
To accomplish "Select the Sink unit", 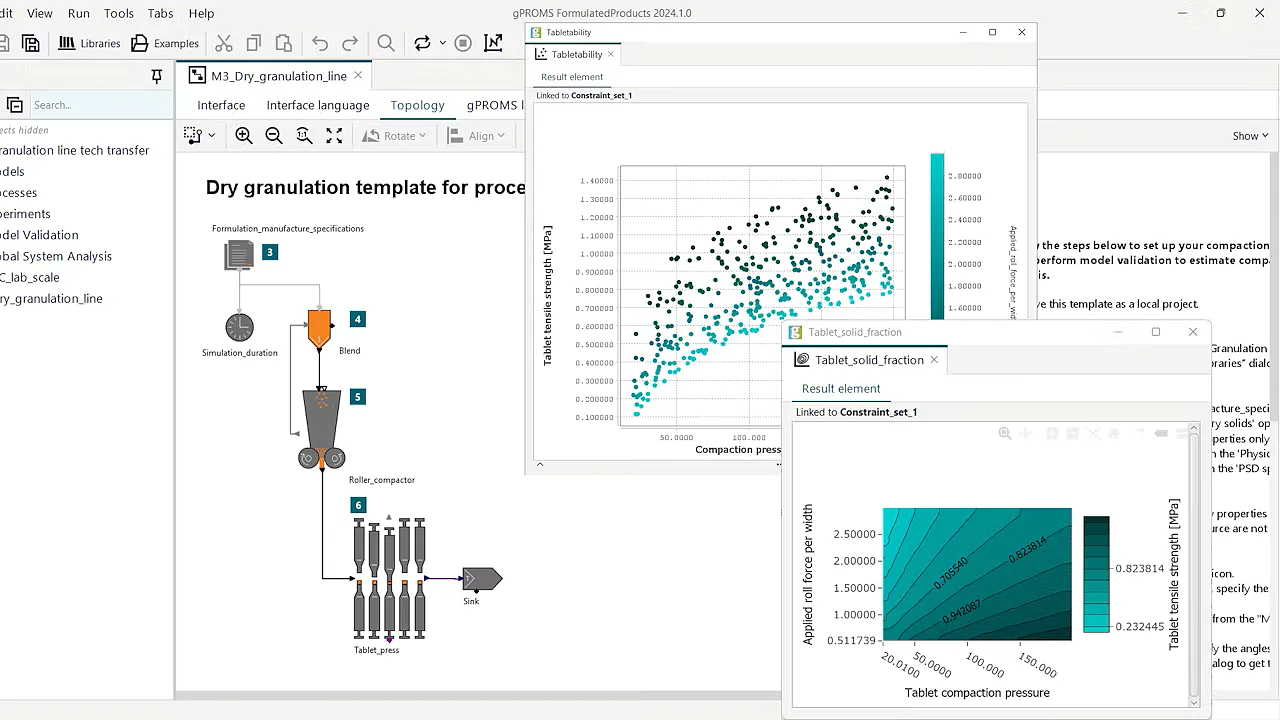I will [481, 578].
